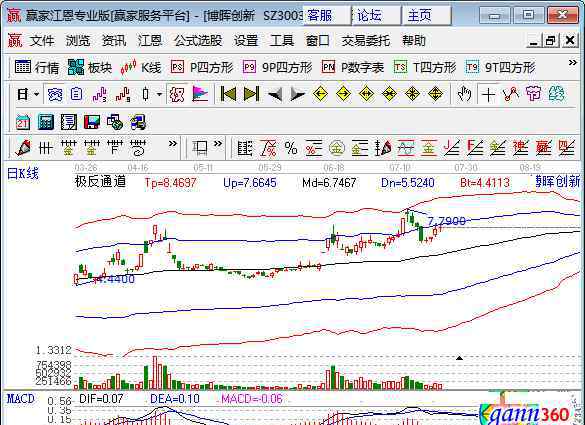Click the yellow diamond horizontal-expand icon
This screenshot has width=585, height=425.
366,94
